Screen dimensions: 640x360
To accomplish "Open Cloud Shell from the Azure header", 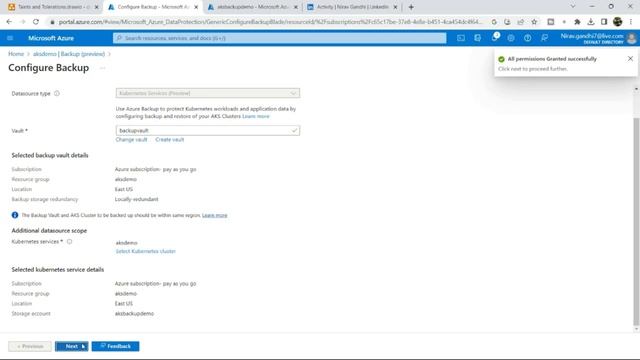I will (461, 38).
